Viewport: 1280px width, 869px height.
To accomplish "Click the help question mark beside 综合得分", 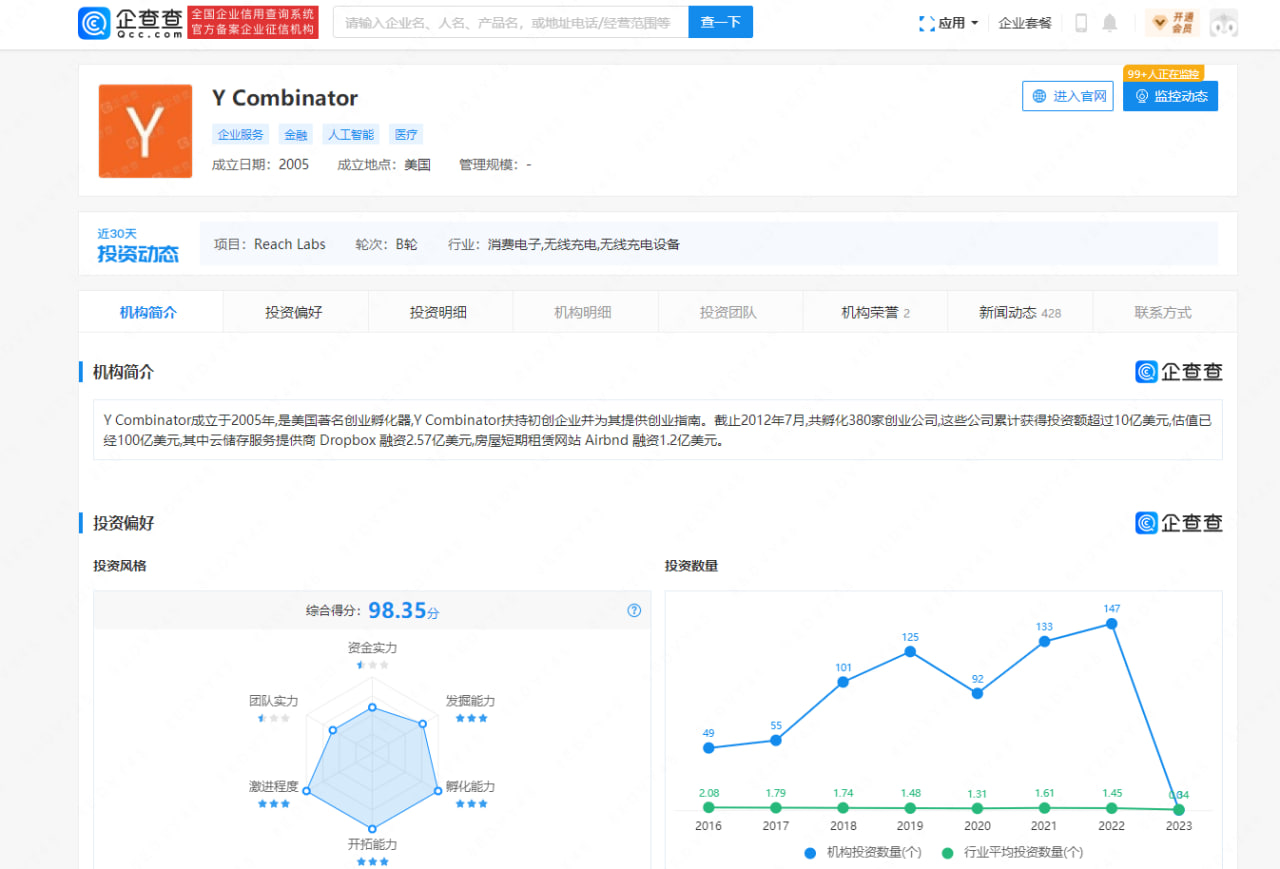I will click(634, 610).
